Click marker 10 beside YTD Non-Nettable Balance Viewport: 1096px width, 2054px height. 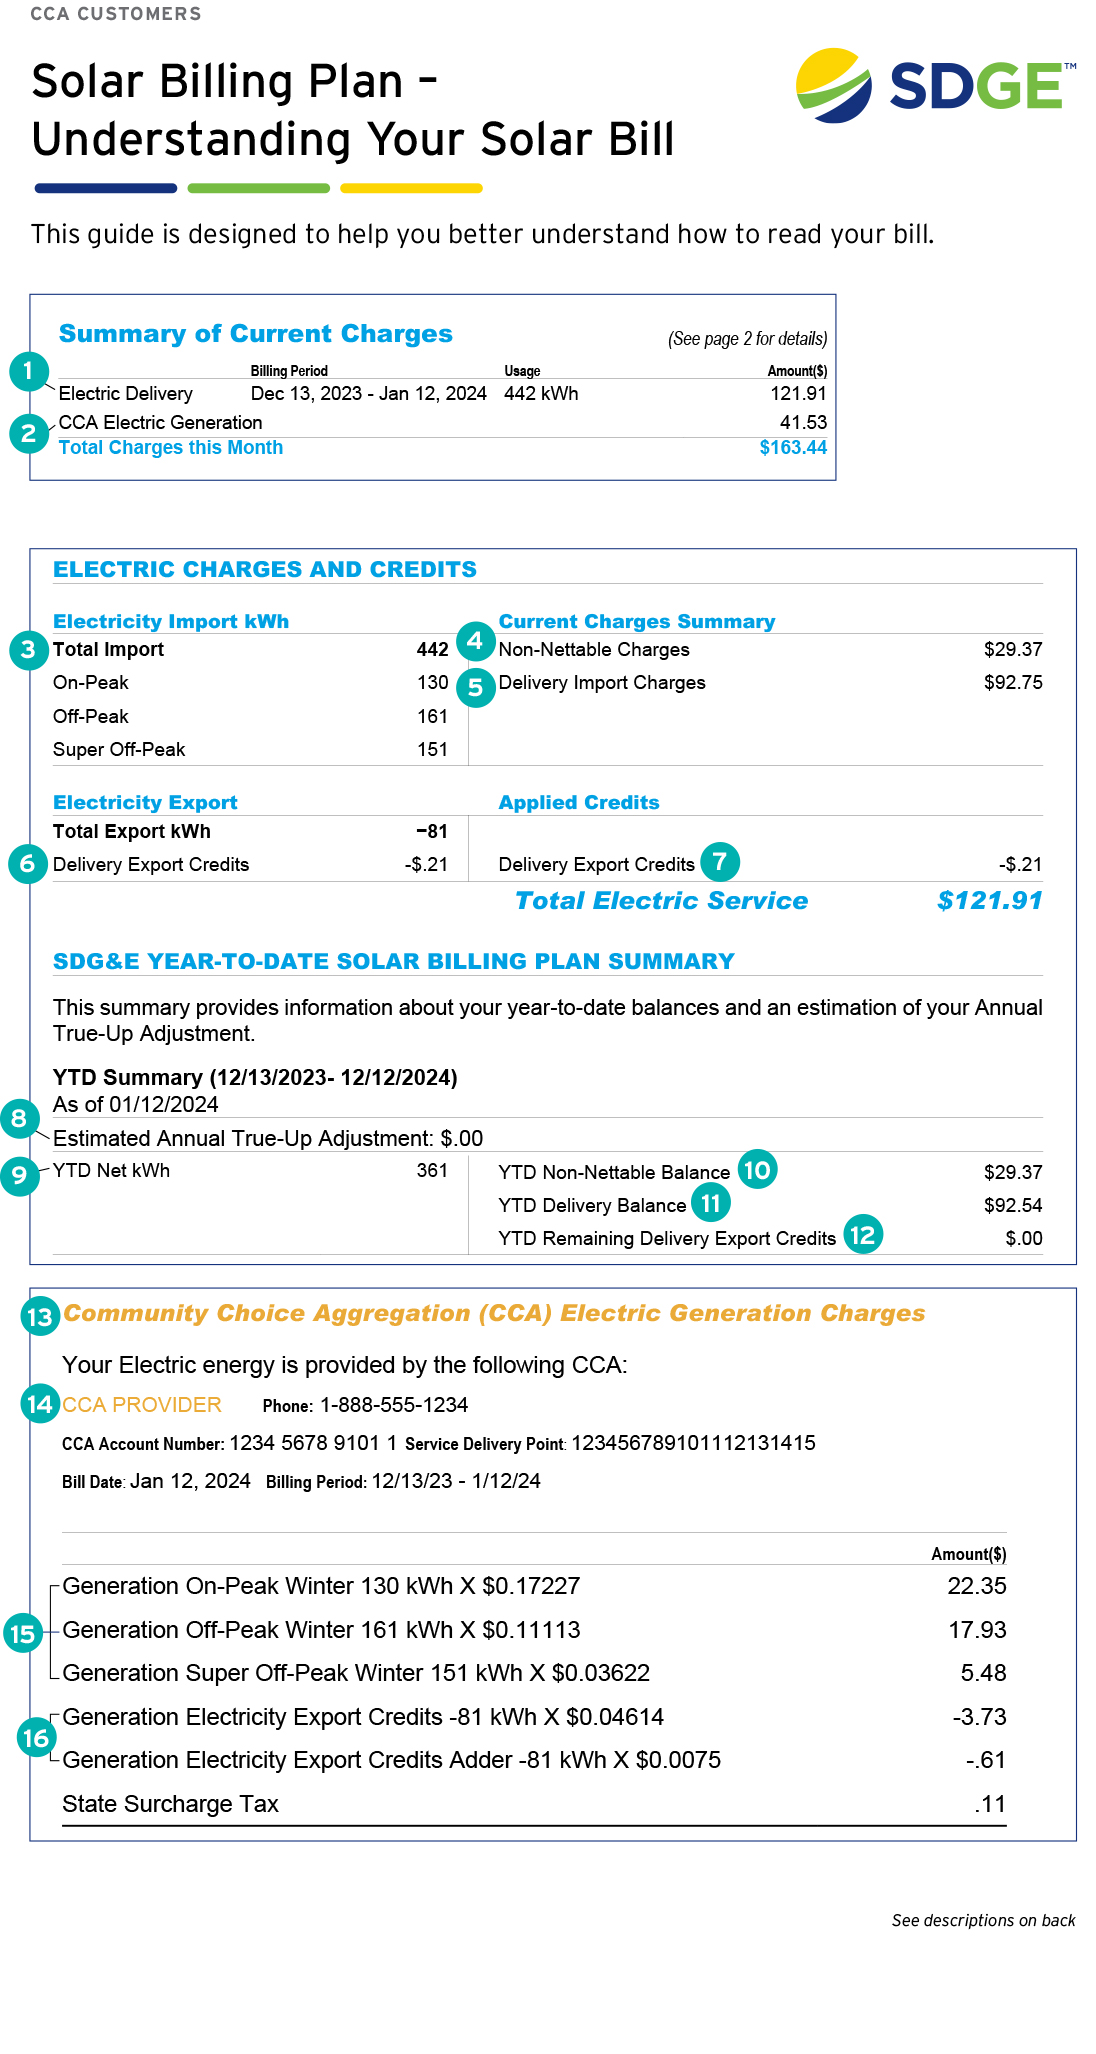[x=757, y=1169]
